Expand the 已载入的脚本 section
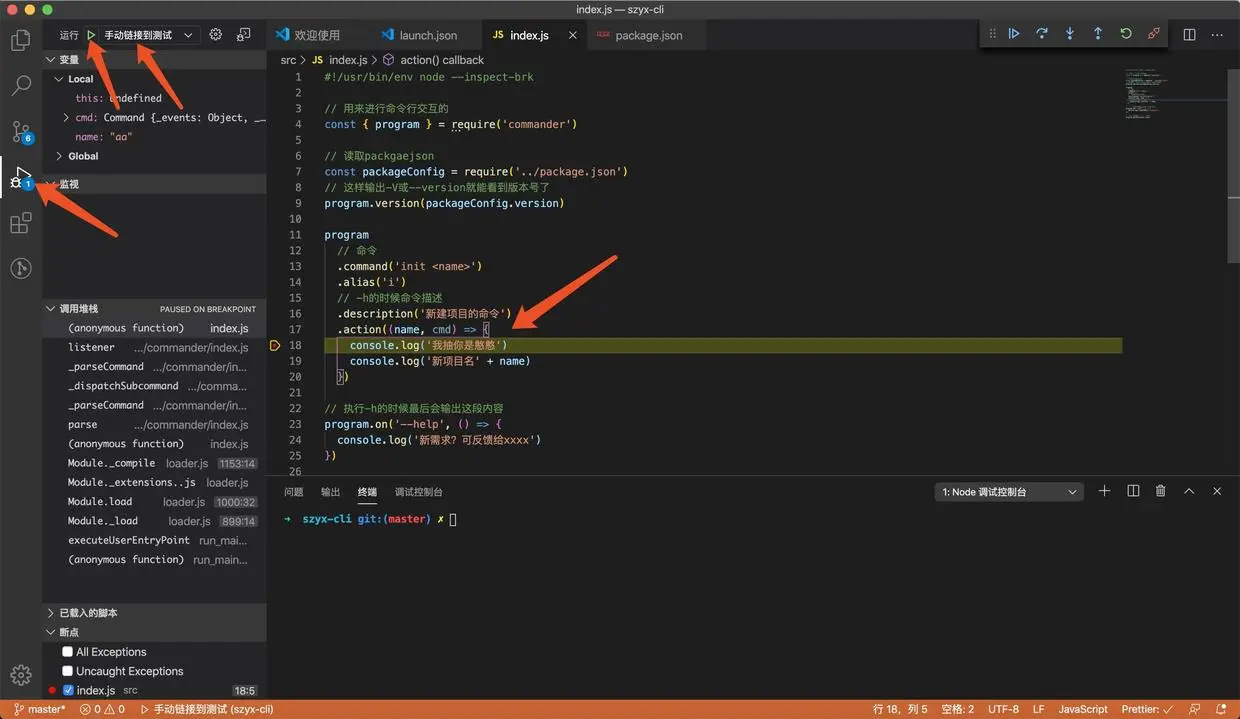The height and width of the screenshot is (719, 1240). pyautogui.click(x=155, y=613)
